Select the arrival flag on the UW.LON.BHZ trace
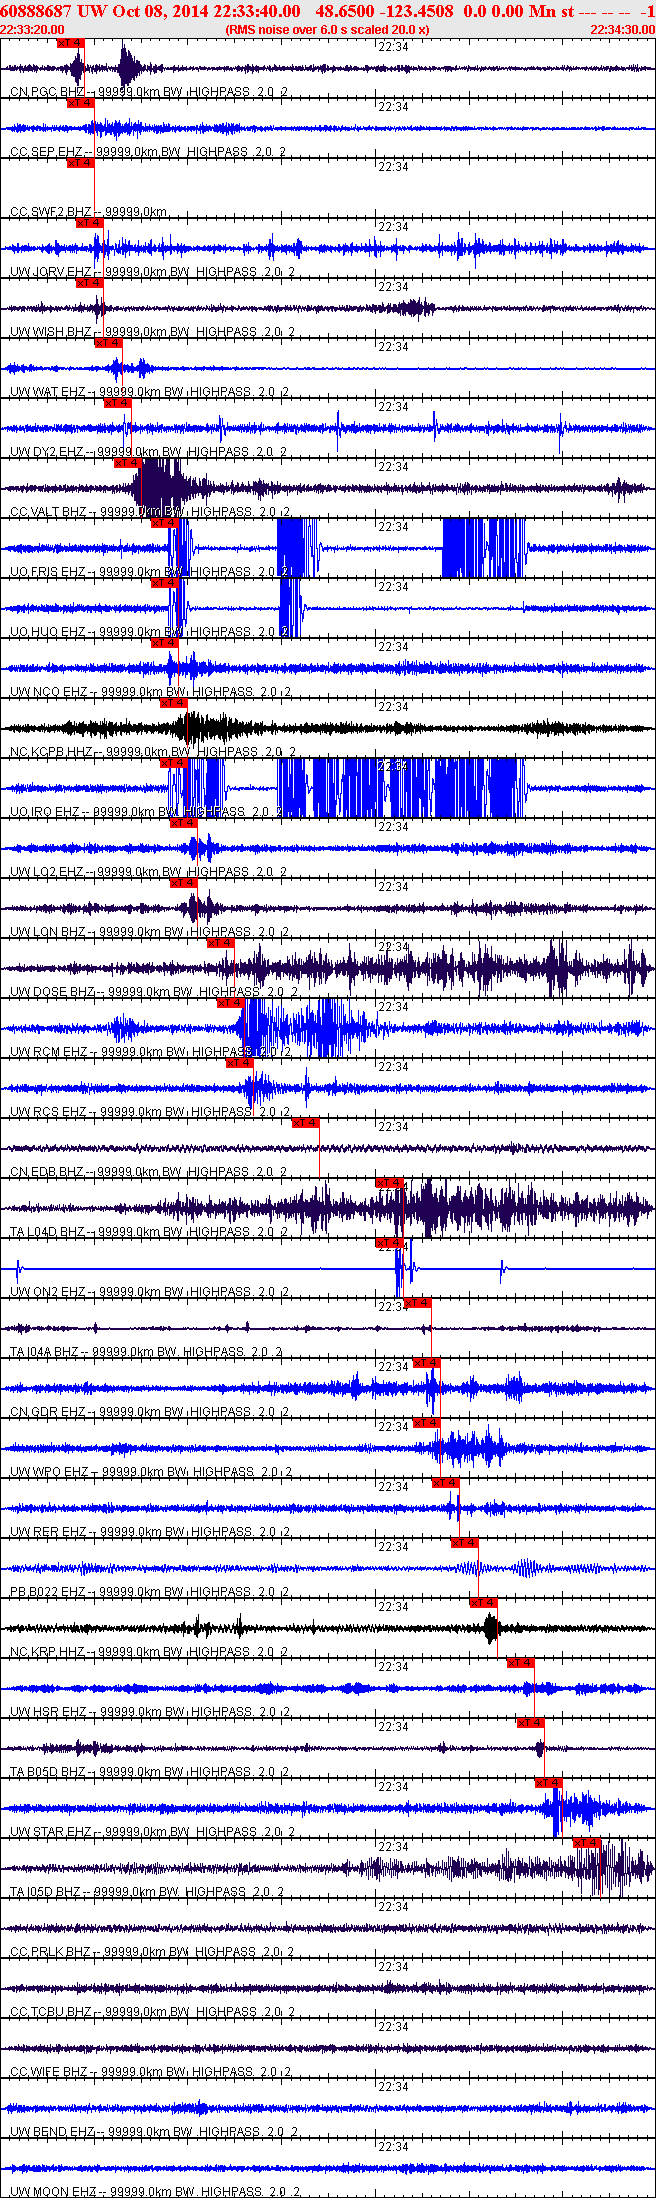The width and height of the screenshot is (656, 2198). [x=183, y=883]
